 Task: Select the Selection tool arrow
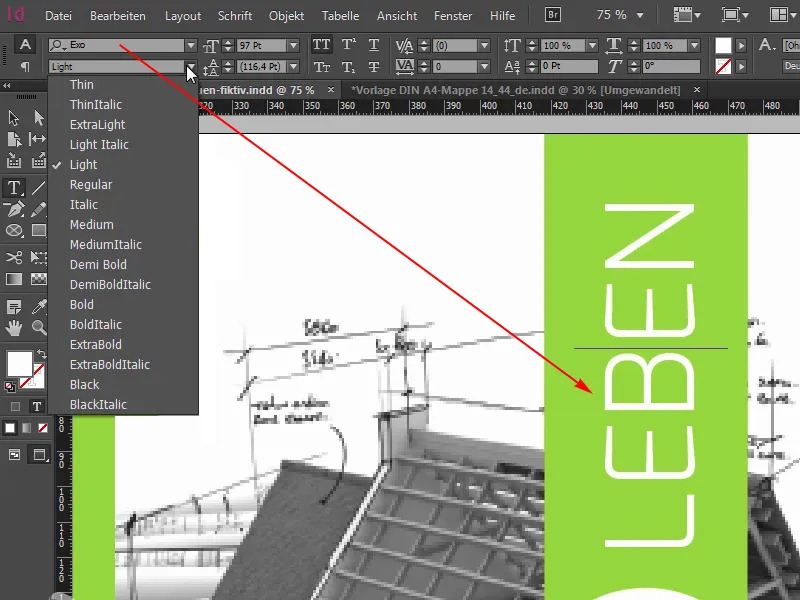(14, 118)
